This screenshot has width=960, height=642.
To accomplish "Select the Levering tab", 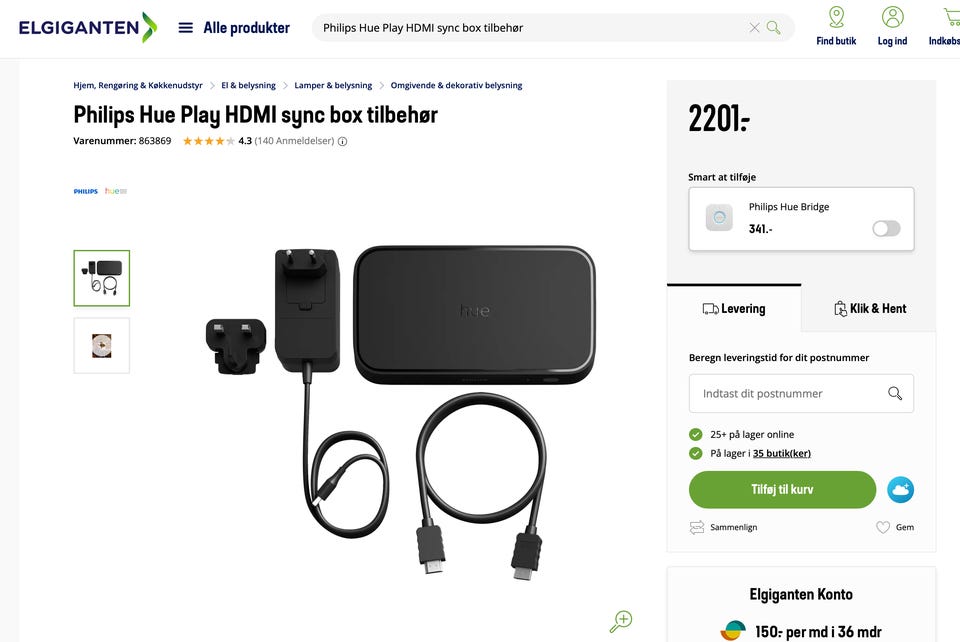I will (x=734, y=308).
